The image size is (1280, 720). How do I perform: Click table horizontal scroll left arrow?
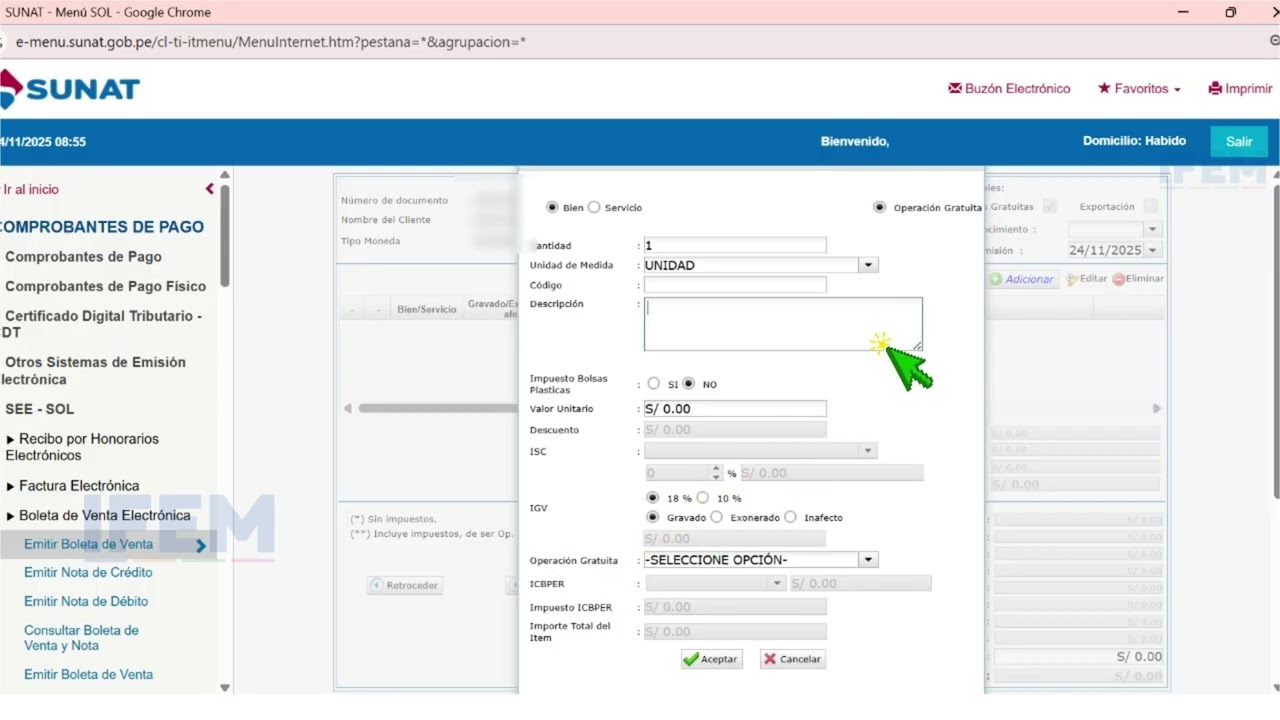pyautogui.click(x=348, y=408)
